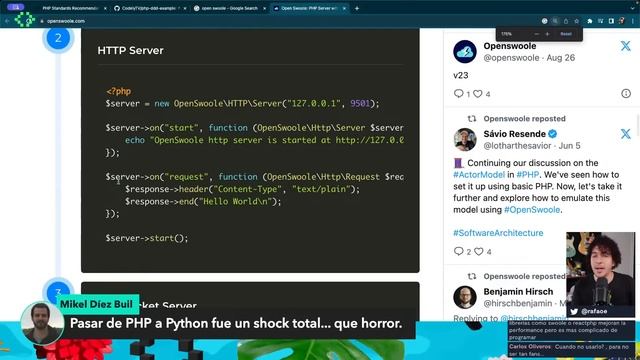
Task: Open the browser side panel
Action: 611,21
